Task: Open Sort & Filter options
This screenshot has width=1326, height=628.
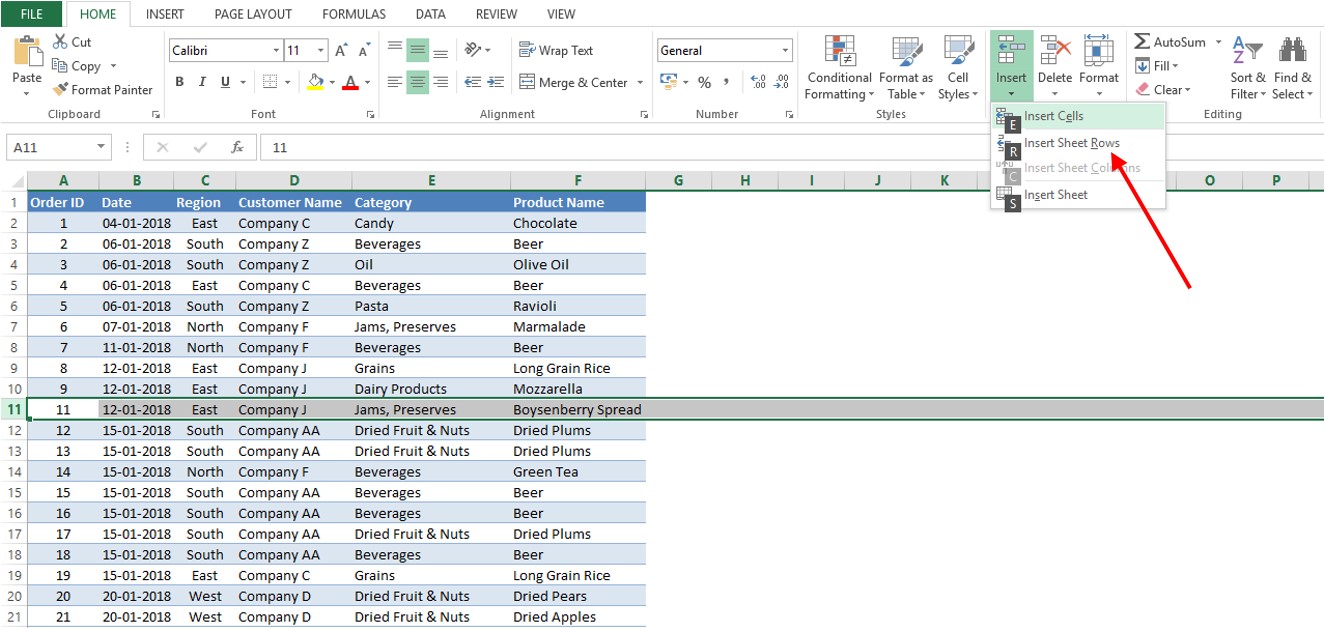Action: 1247,70
